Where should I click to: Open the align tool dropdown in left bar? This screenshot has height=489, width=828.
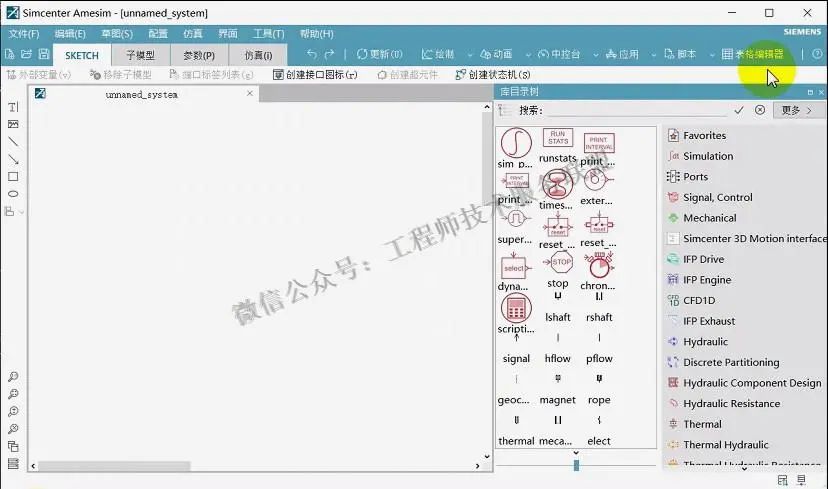[x=22, y=212]
